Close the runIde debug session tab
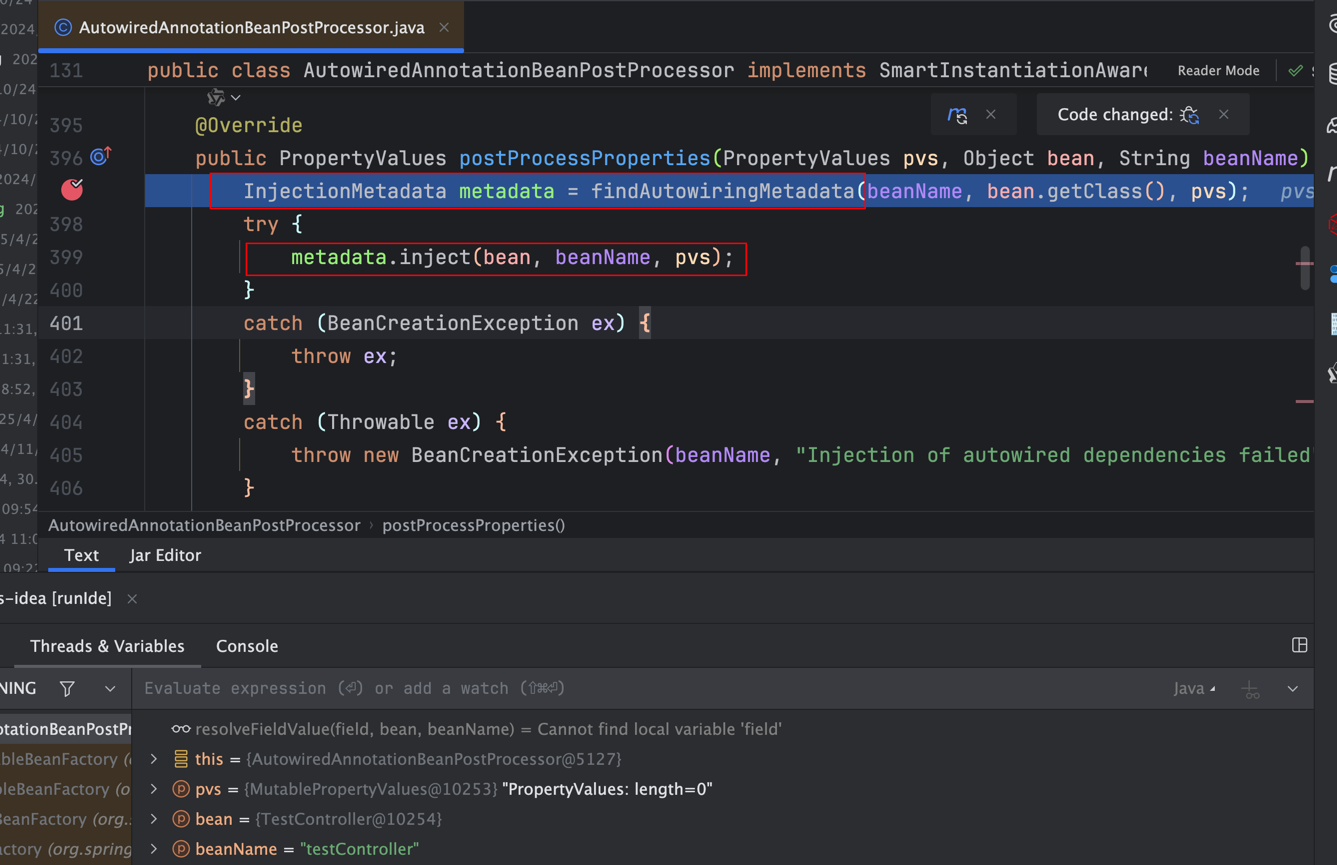The width and height of the screenshot is (1337, 865). tap(132, 599)
